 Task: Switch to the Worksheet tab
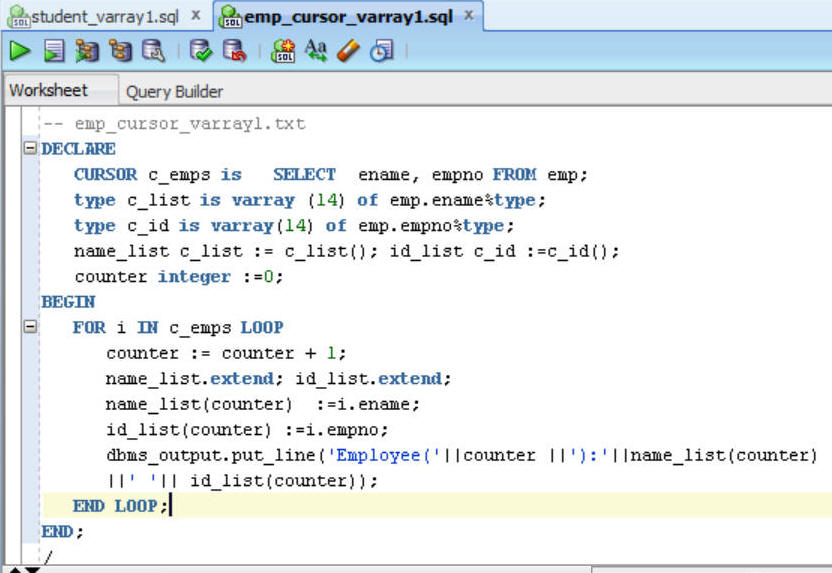49,90
